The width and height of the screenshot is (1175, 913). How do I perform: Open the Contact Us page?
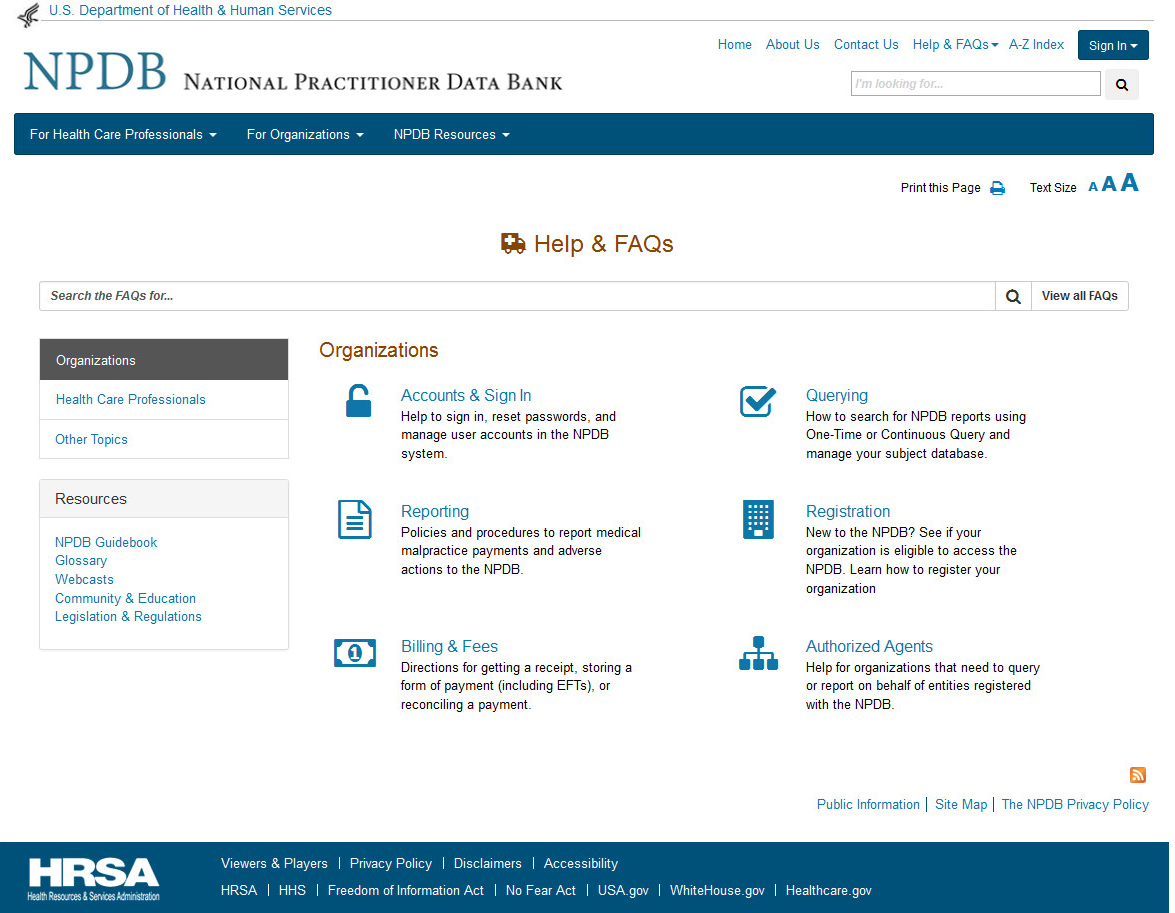866,45
